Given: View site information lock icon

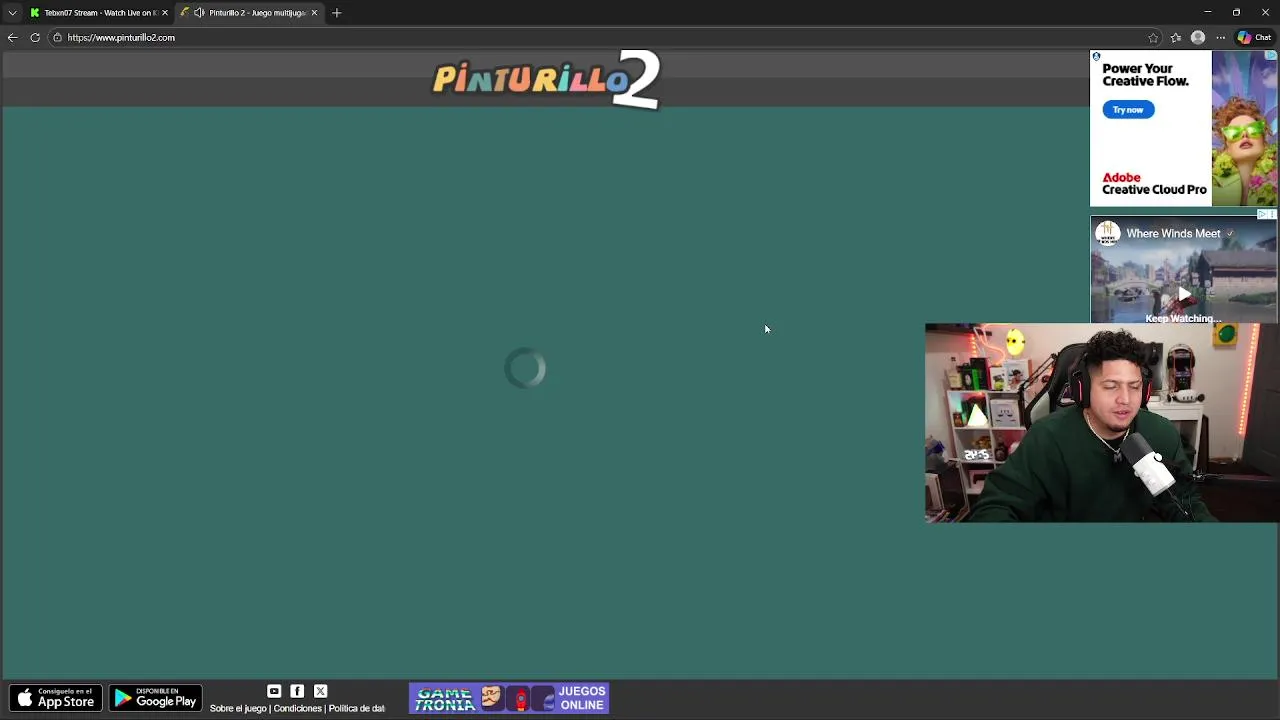Looking at the screenshot, I should click(57, 38).
